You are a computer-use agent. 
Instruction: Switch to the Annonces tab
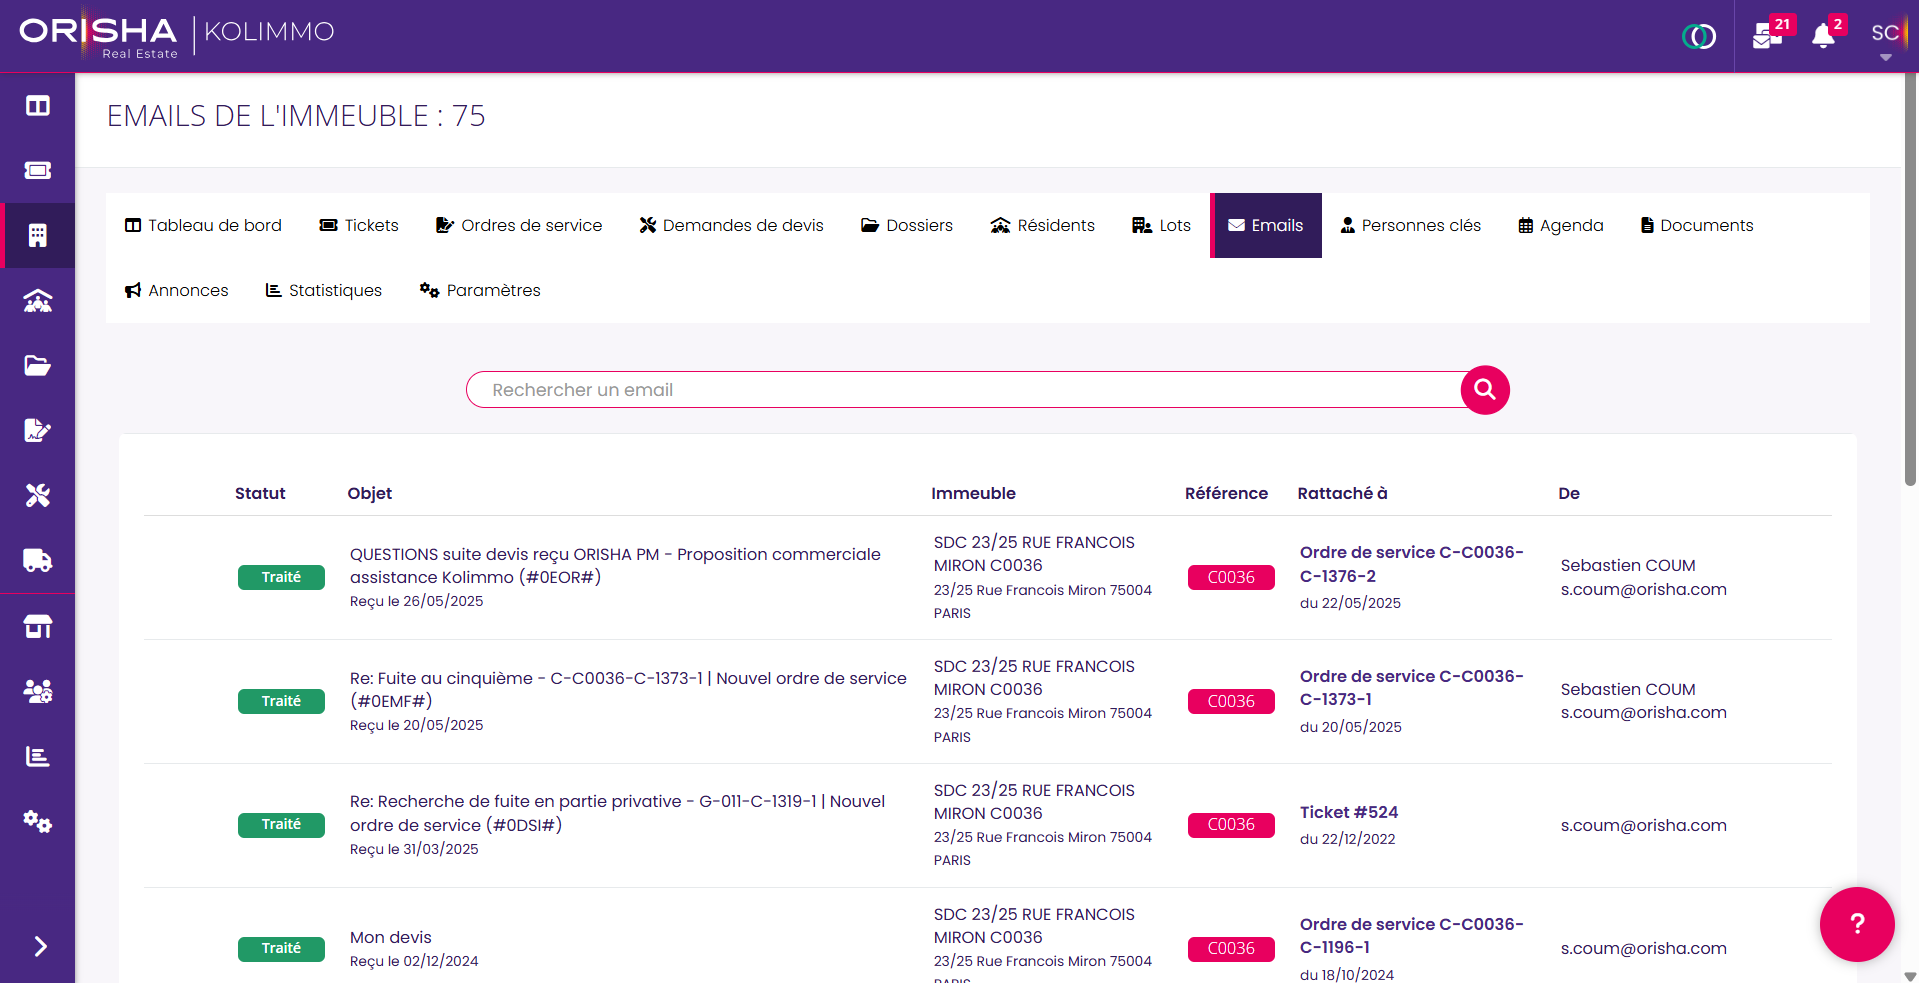[177, 291]
